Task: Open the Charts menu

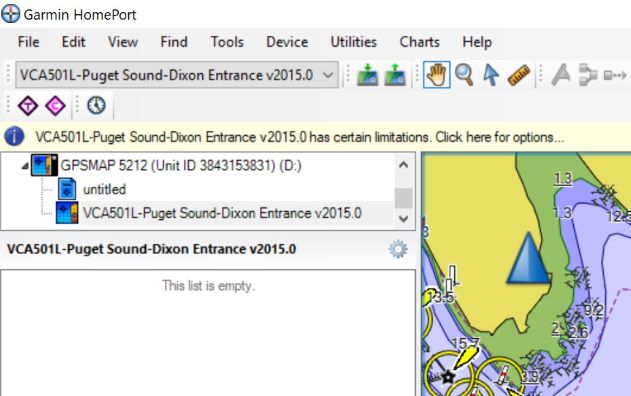Action: coord(419,42)
